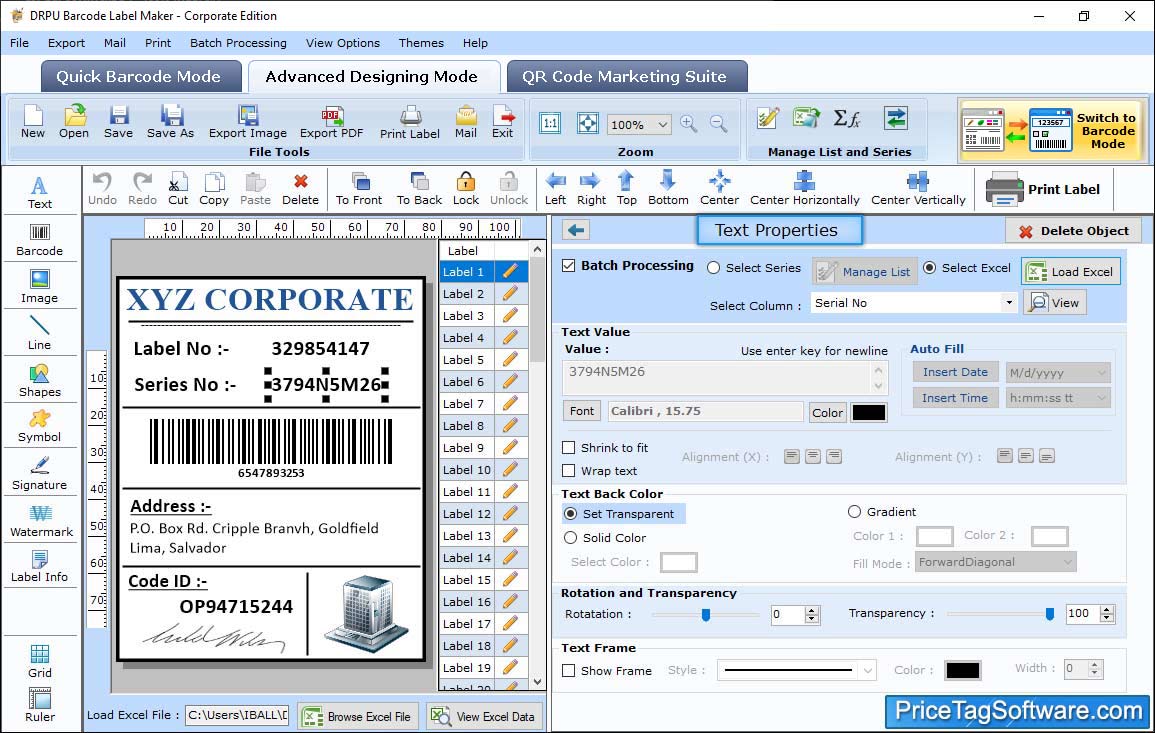Screen dimensions: 1155x733
Task: Click Save As in File Tools
Action: [170, 122]
